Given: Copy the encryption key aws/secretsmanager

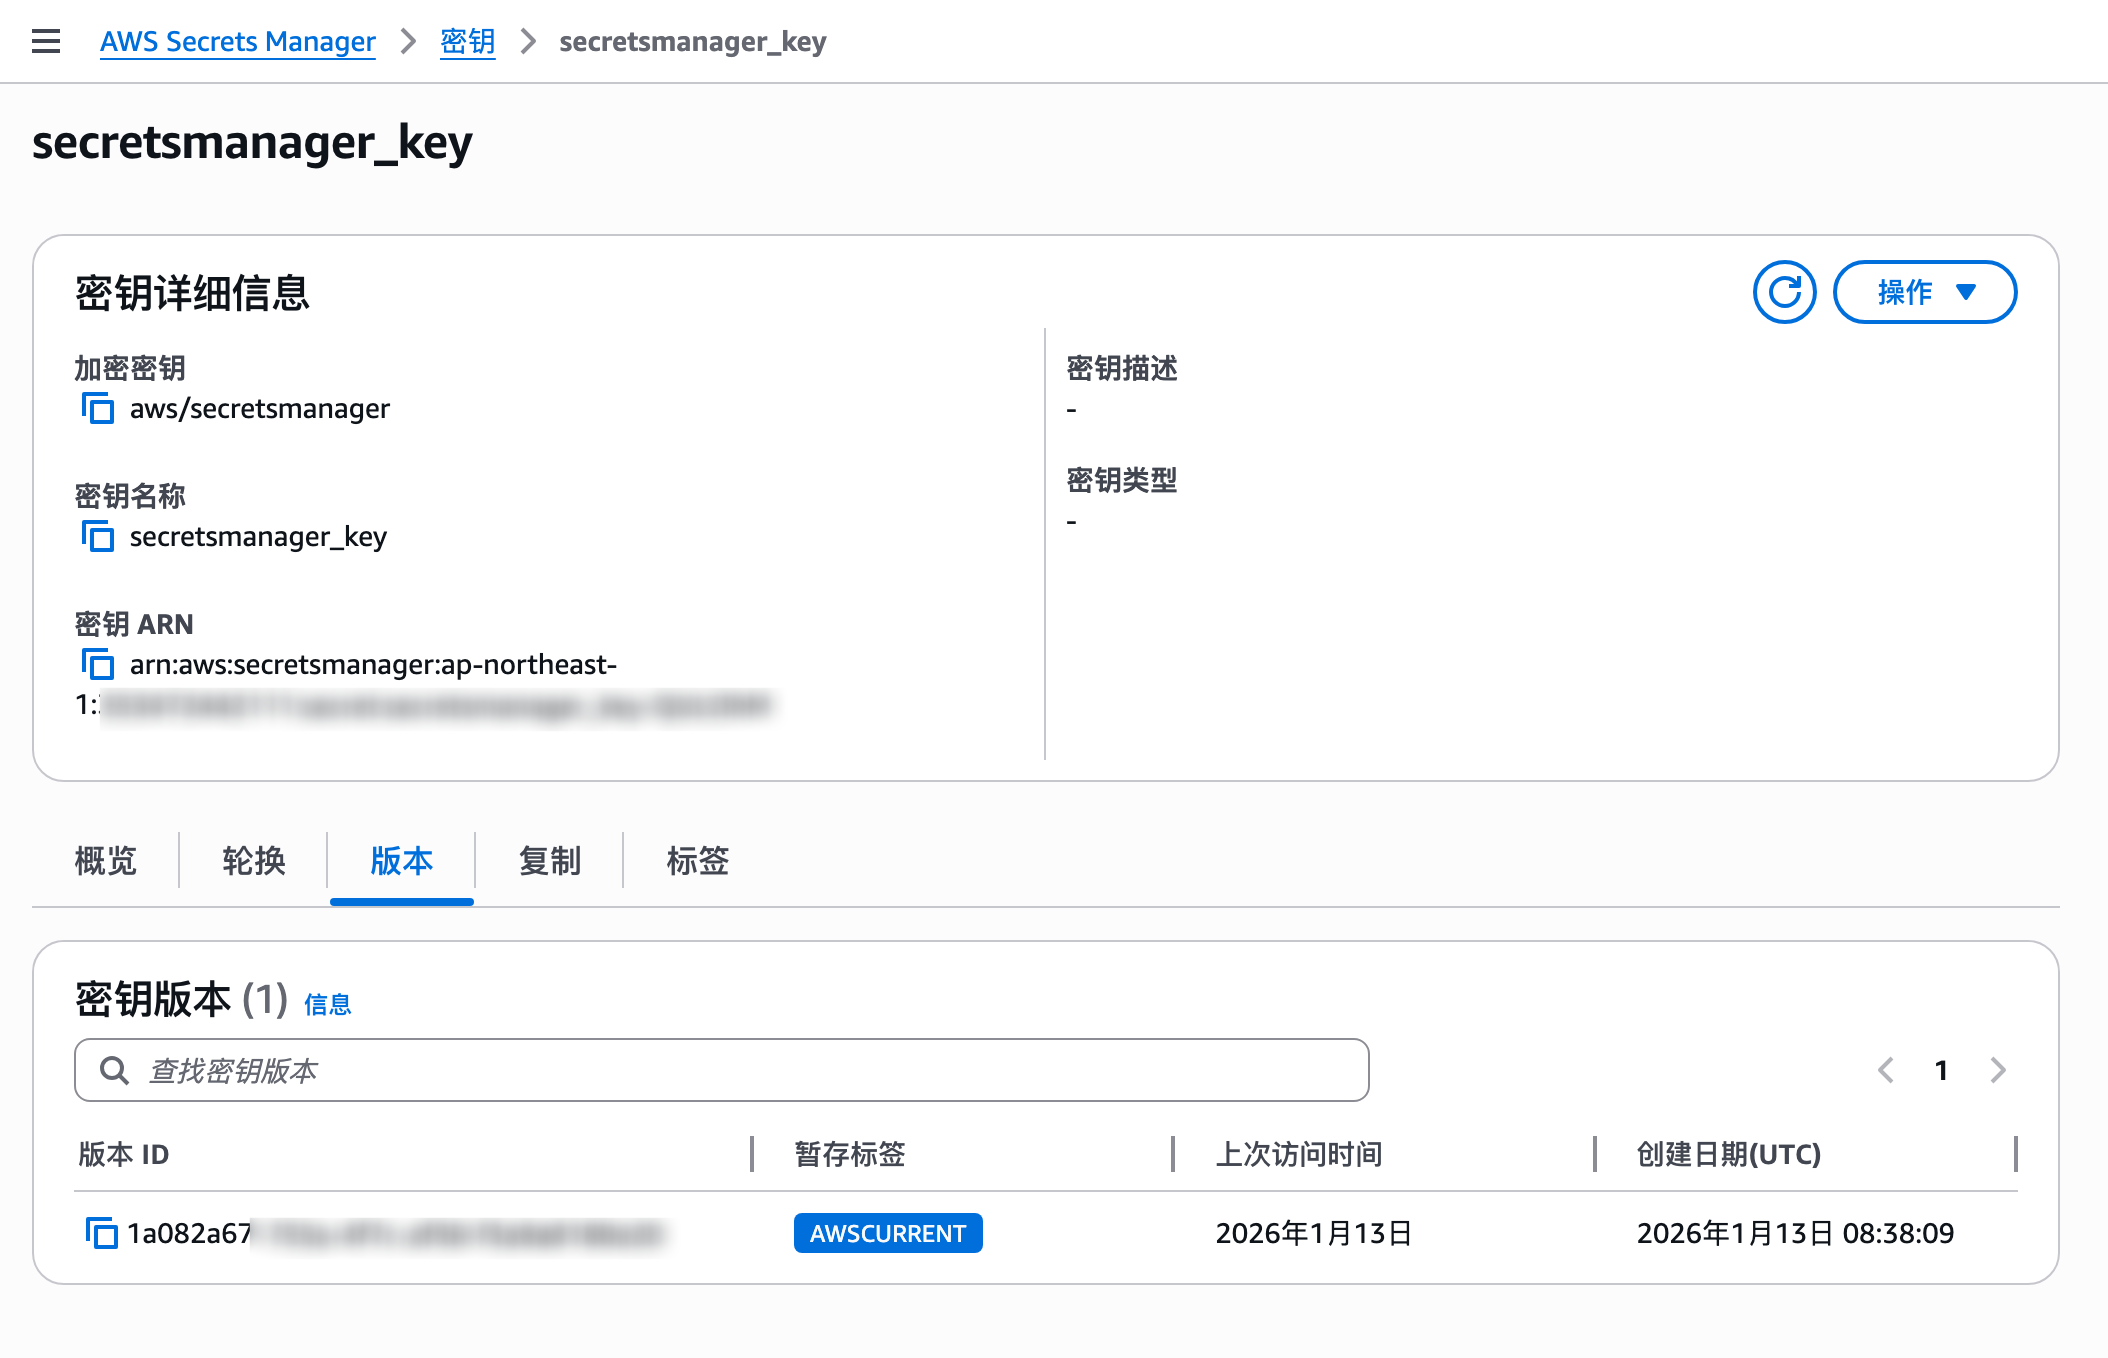Looking at the screenshot, I should tap(97, 409).
